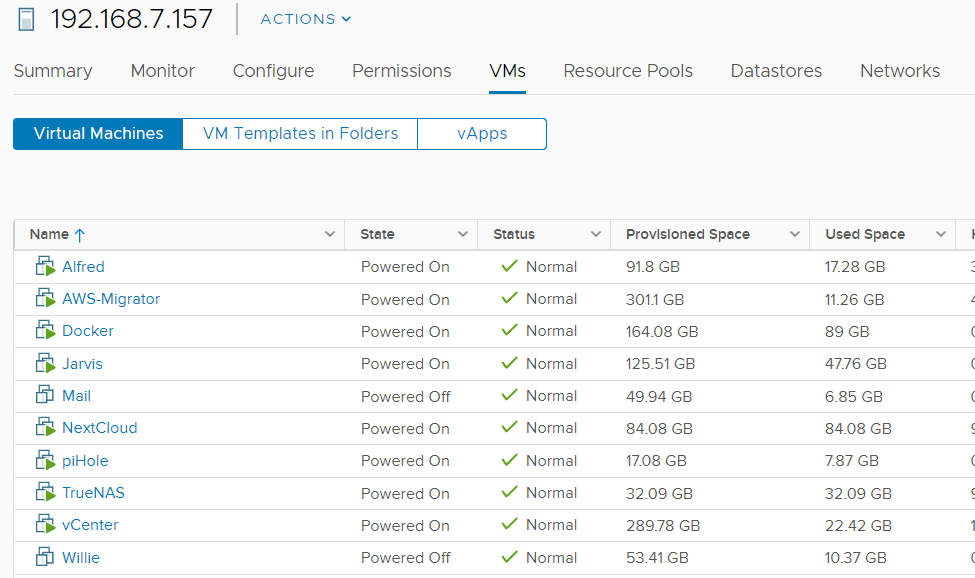975x578 pixels.
Task: Switch to the Monitor tab
Action: [x=163, y=71]
